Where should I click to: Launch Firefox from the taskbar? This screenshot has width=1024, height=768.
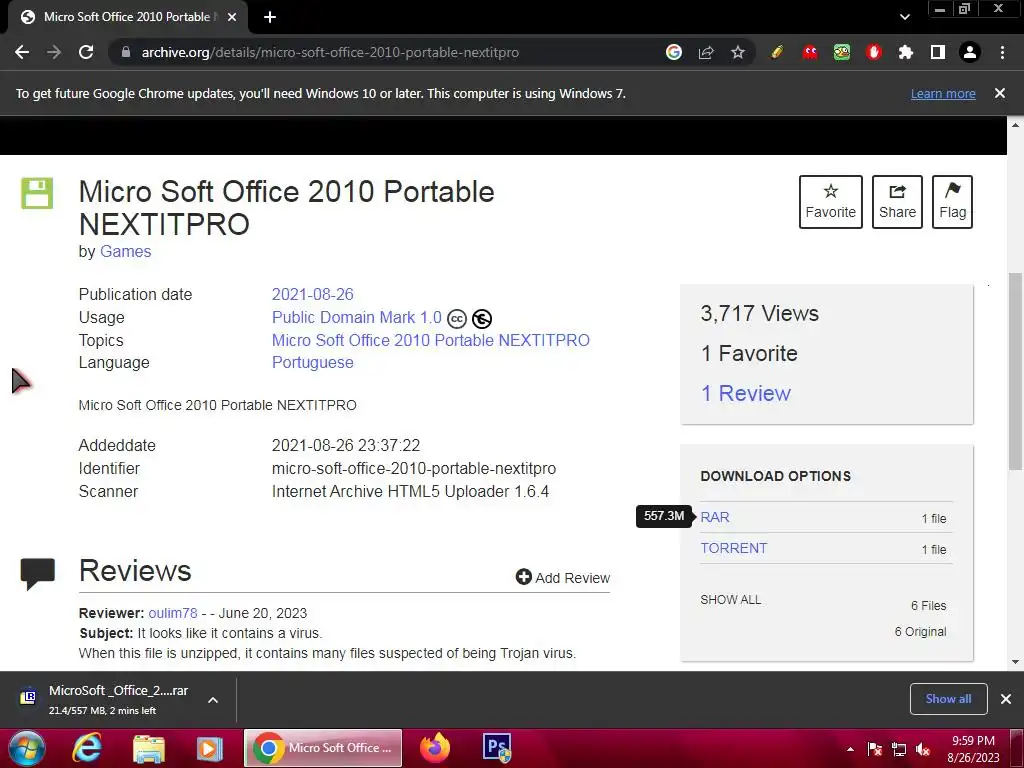coord(435,748)
